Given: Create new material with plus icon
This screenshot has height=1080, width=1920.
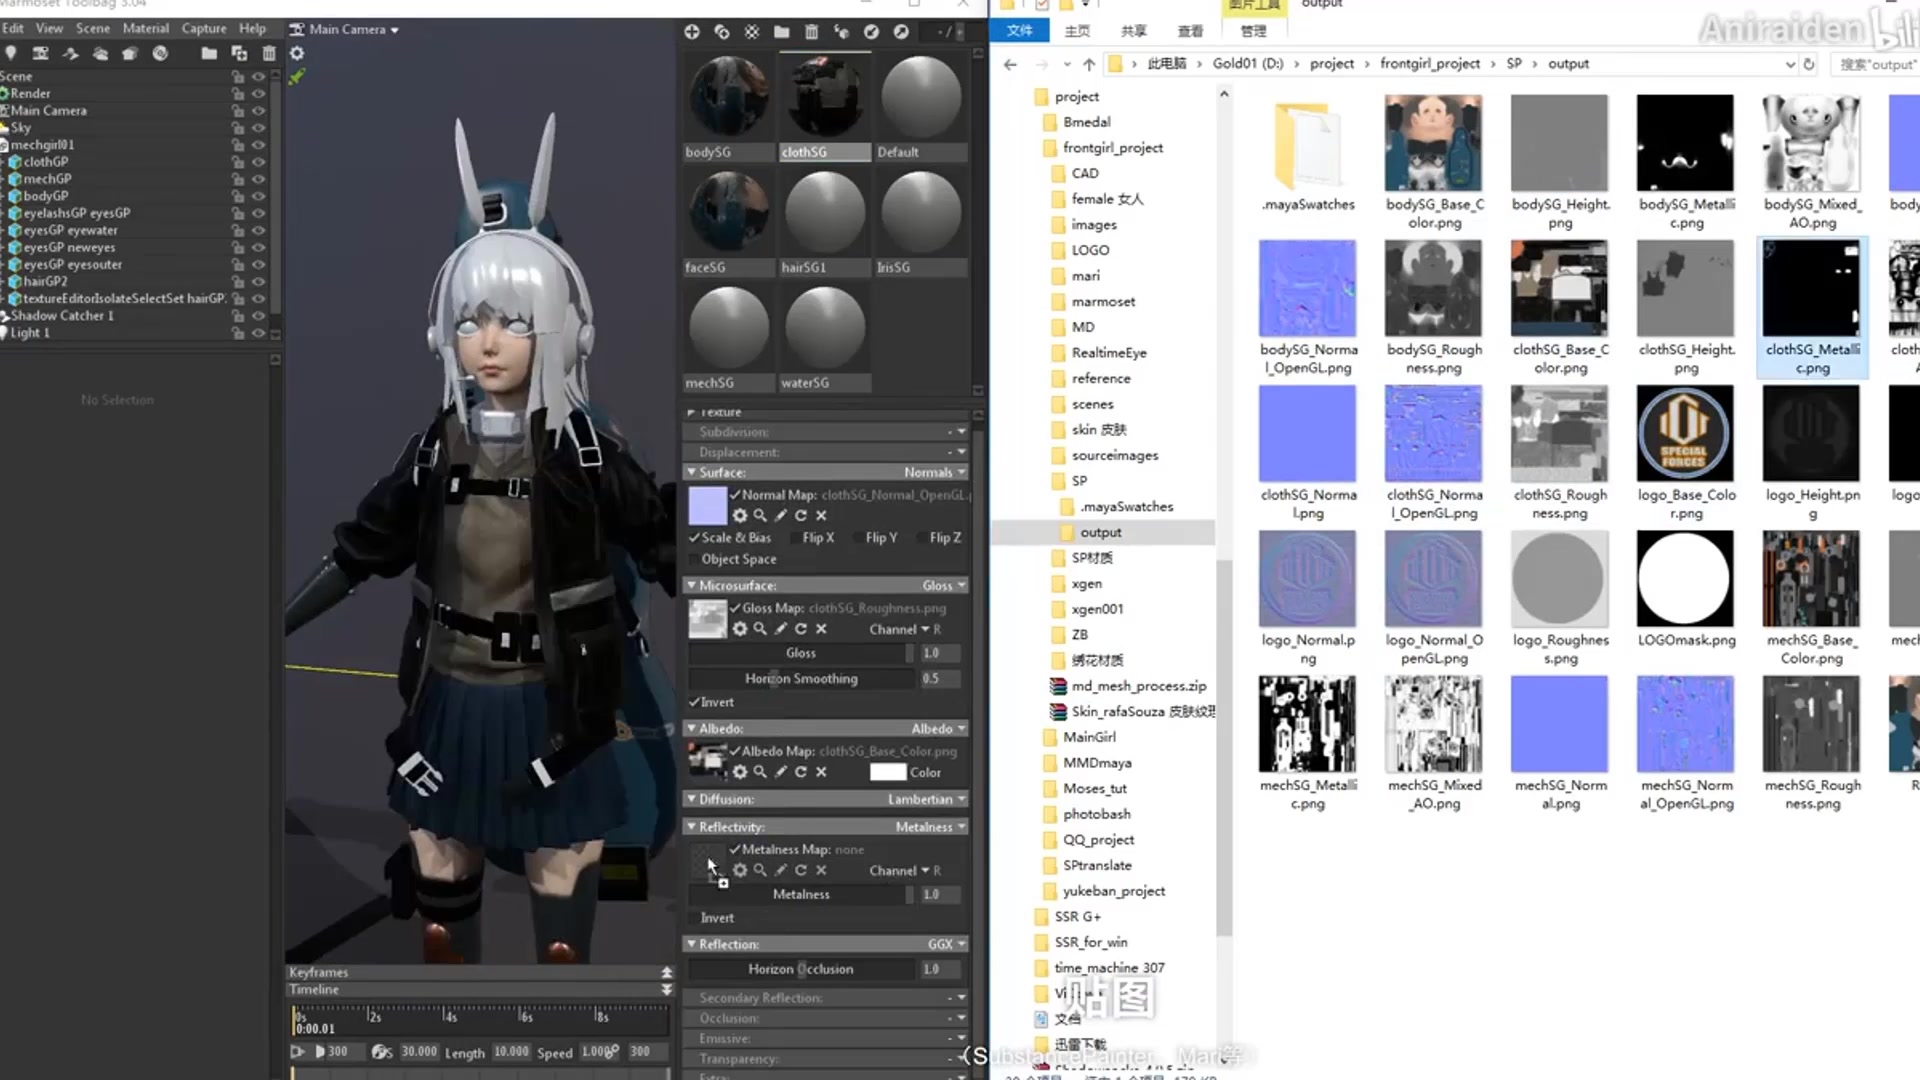Looking at the screenshot, I should (691, 32).
